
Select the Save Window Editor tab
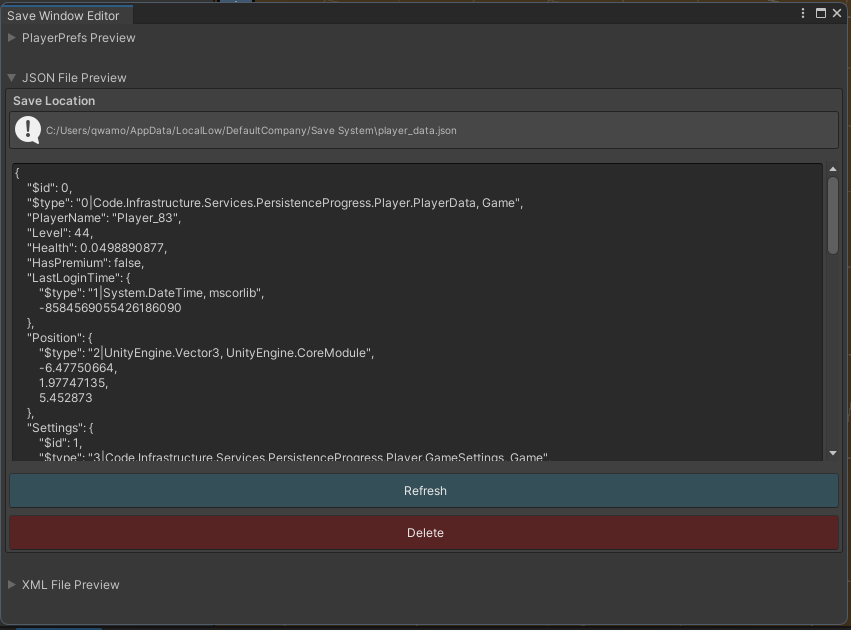click(x=66, y=15)
